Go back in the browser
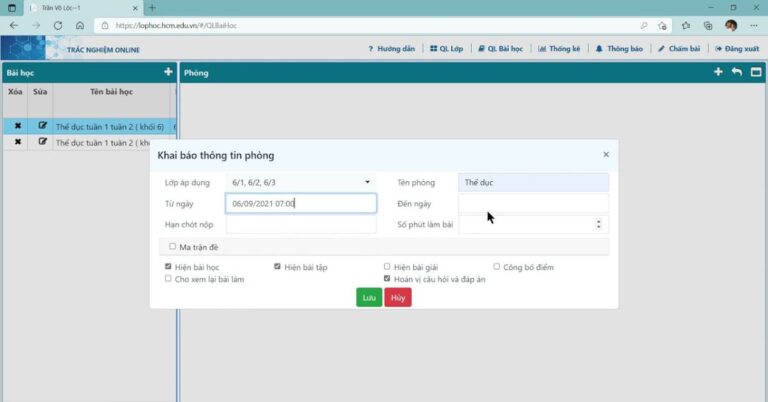This screenshot has height=402, width=768. (x=14, y=25)
